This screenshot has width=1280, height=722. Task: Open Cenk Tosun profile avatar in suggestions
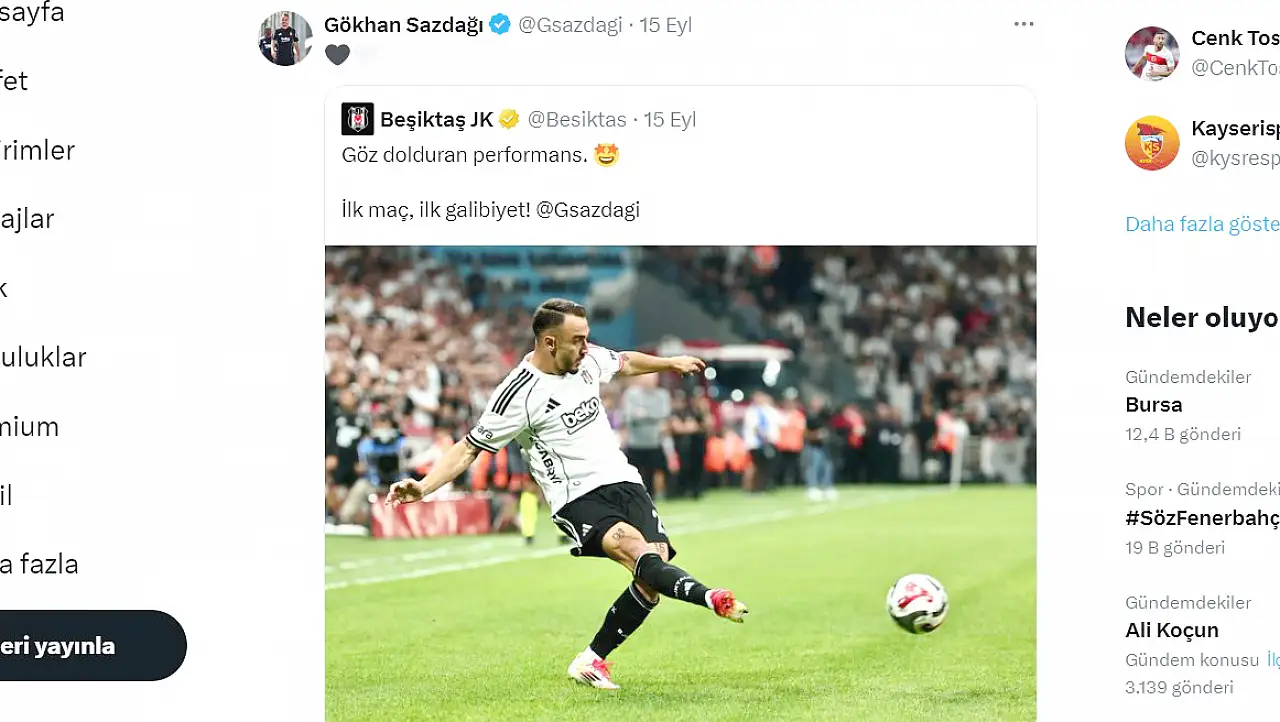pos(1152,53)
